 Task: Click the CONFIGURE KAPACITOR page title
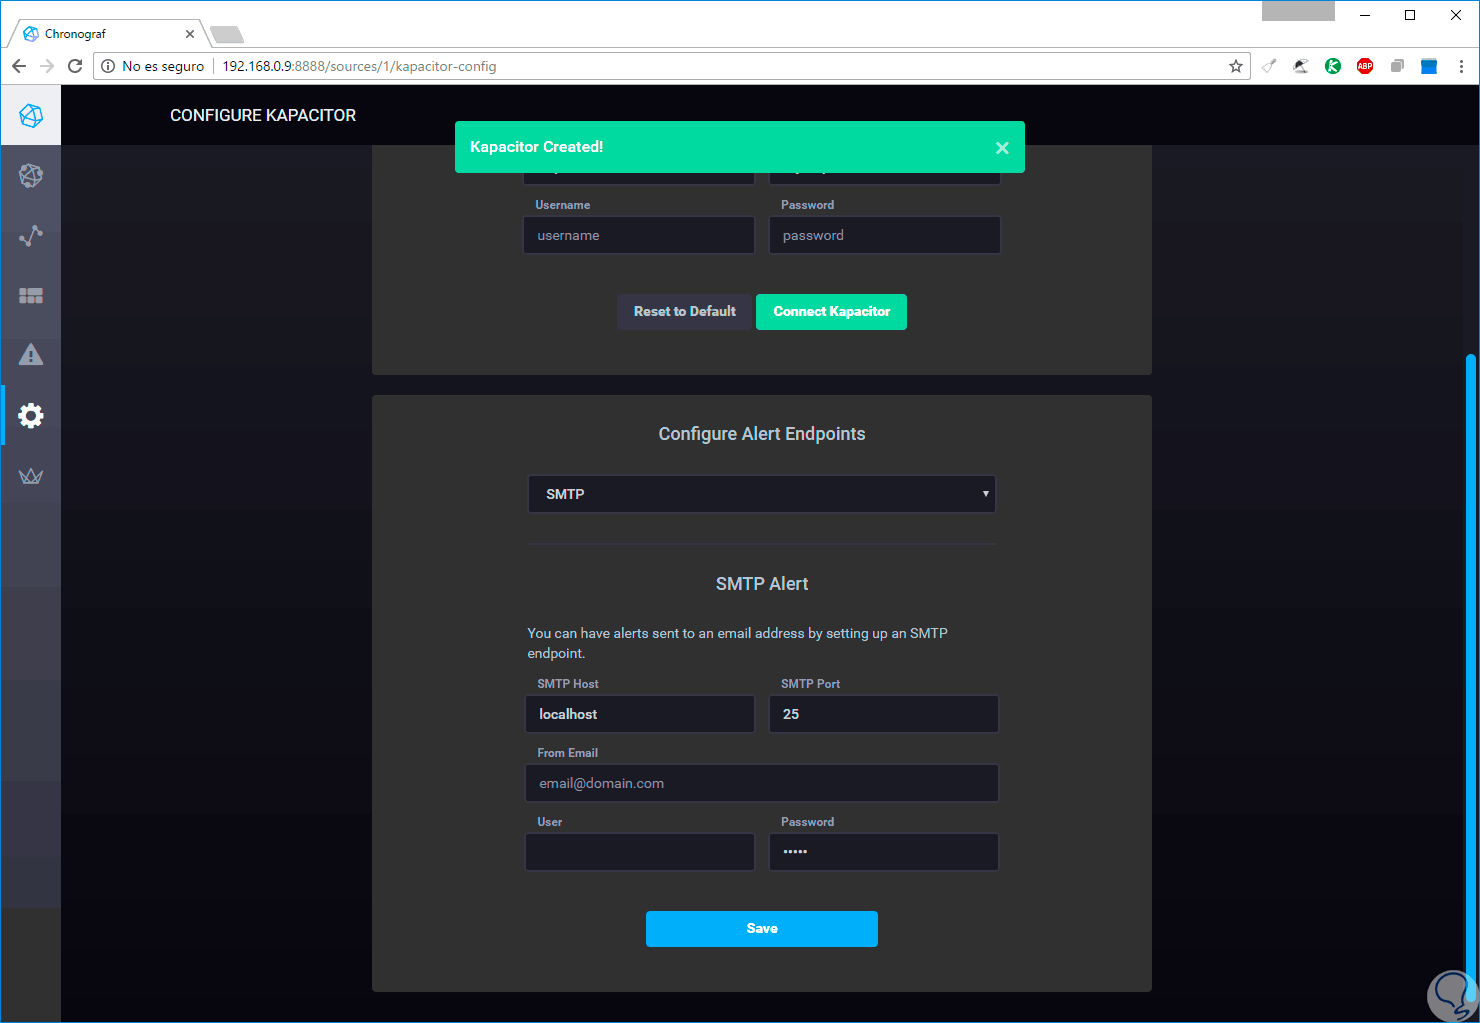pyautogui.click(x=263, y=115)
